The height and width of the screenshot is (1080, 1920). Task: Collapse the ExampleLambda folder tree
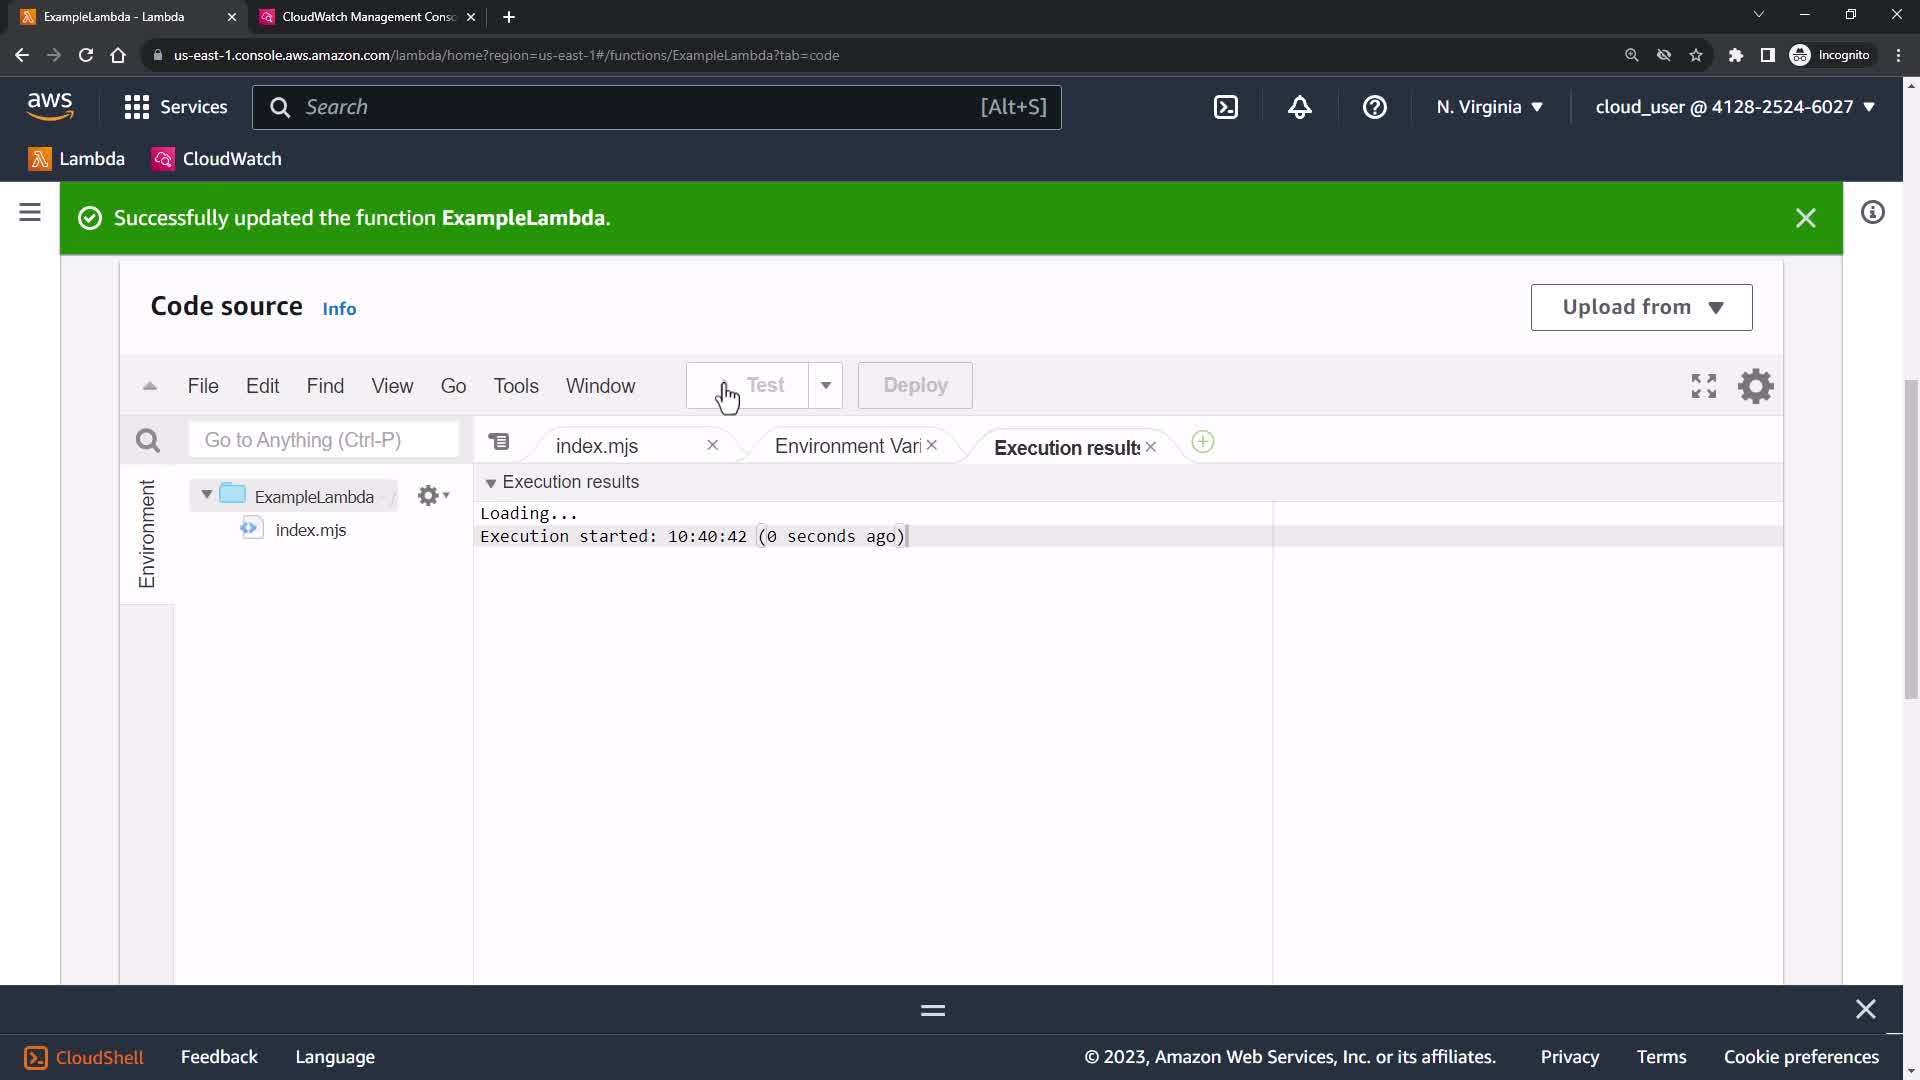[x=206, y=495]
